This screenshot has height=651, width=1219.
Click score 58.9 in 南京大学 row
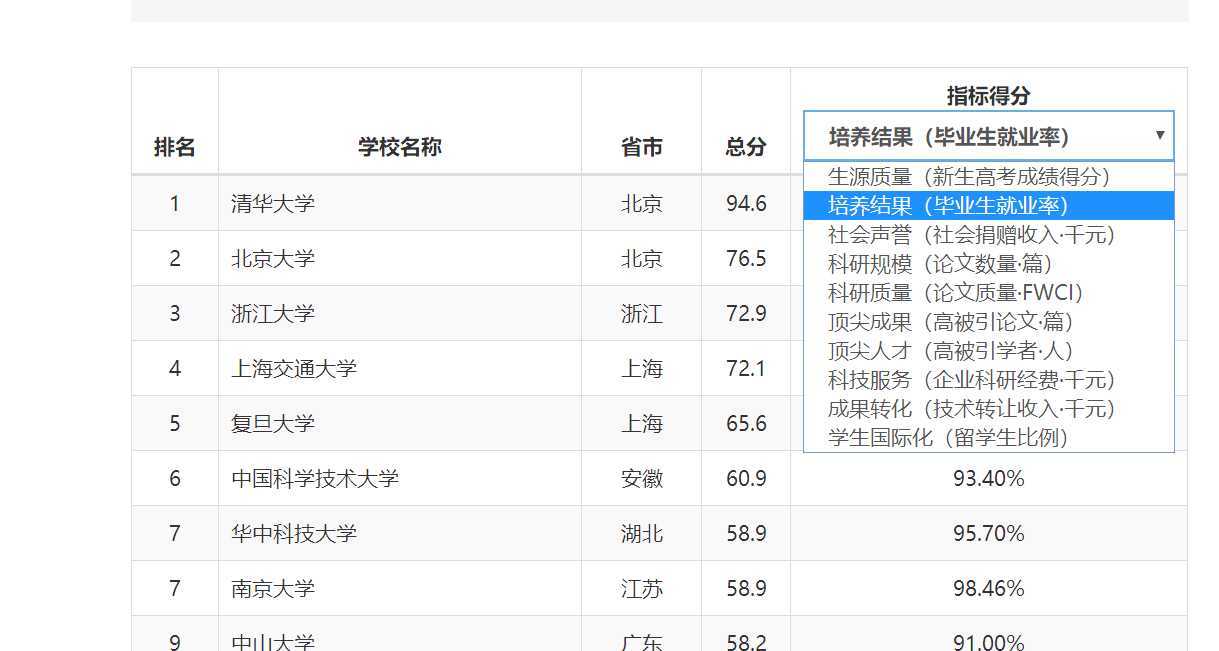[x=746, y=589]
